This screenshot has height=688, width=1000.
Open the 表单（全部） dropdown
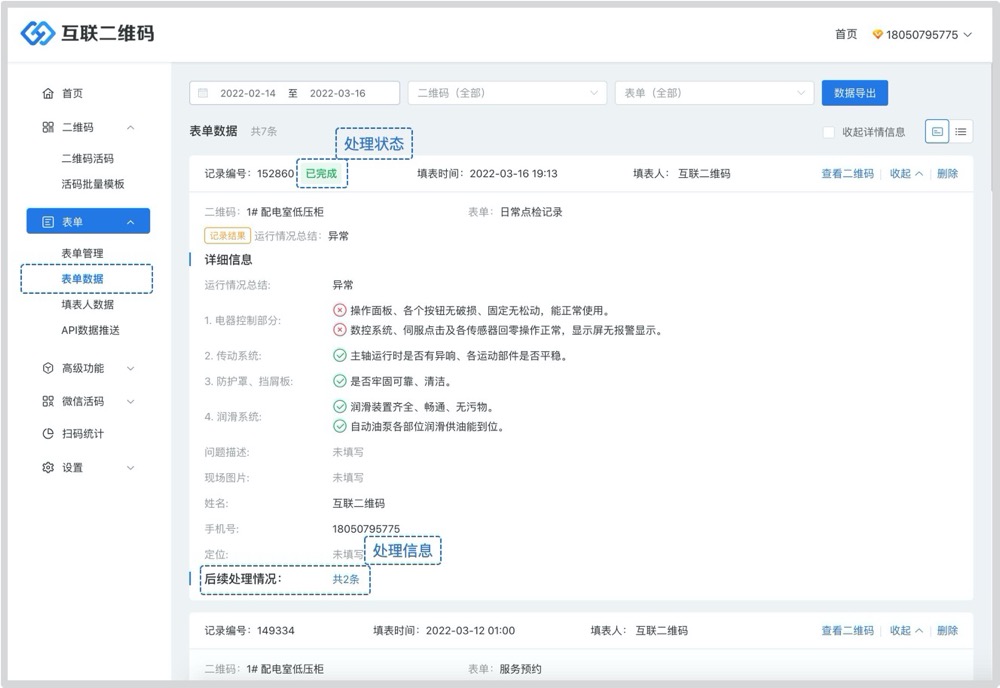coord(714,93)
